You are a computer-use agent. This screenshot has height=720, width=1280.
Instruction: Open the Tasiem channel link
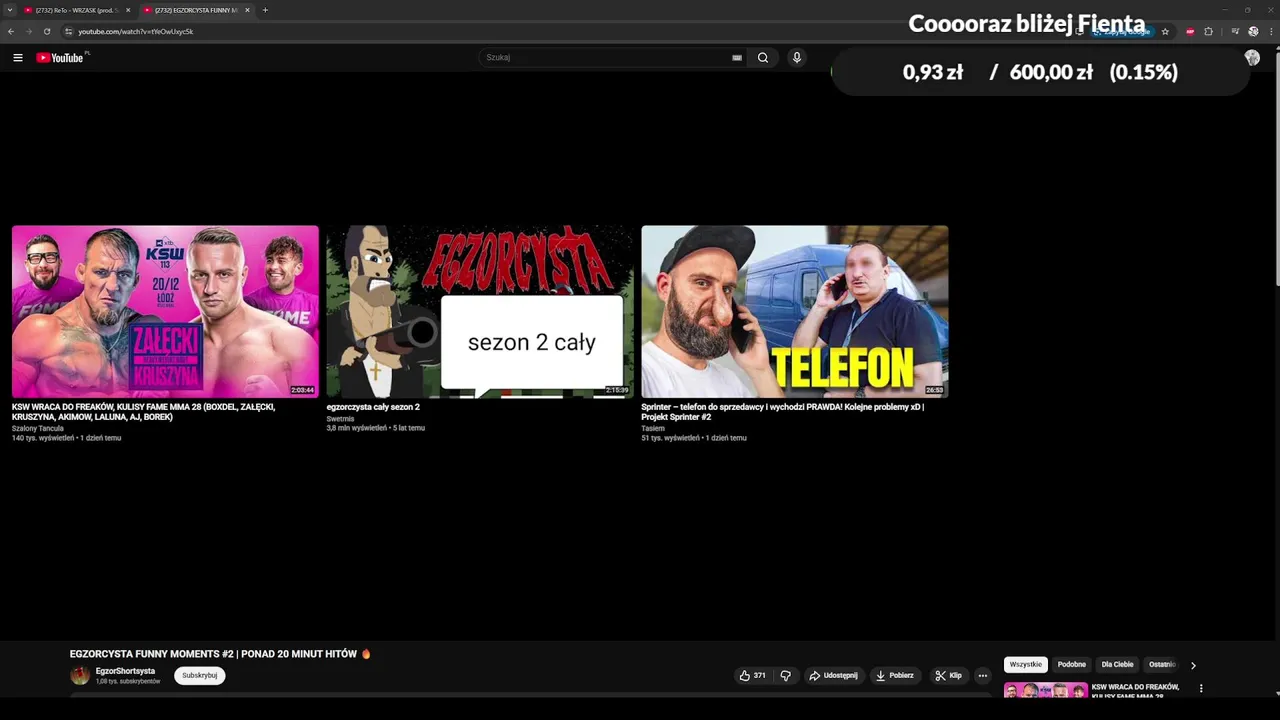coord(653,428)
